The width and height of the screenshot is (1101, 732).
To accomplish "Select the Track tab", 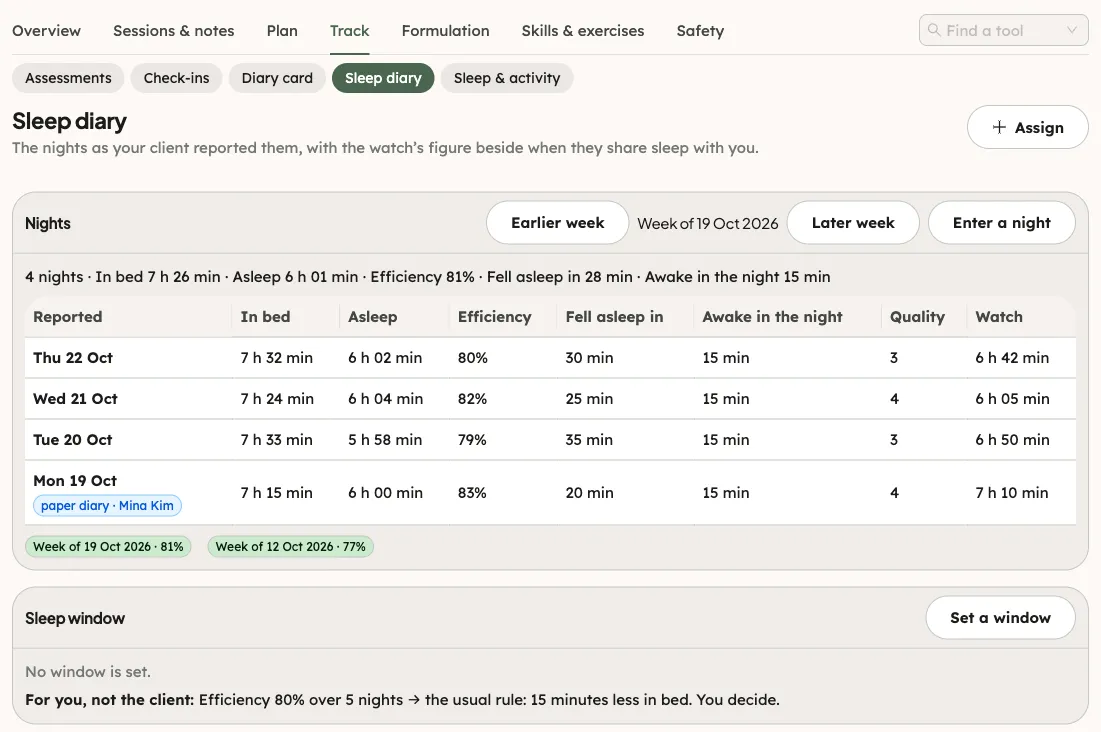I will tap(350, 31).
